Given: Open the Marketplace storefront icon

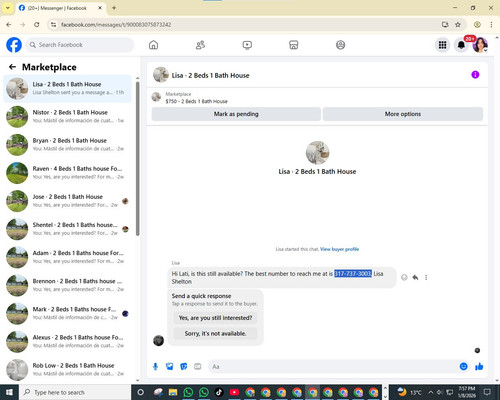Looking at the screenshot, I should pos(294,45).
